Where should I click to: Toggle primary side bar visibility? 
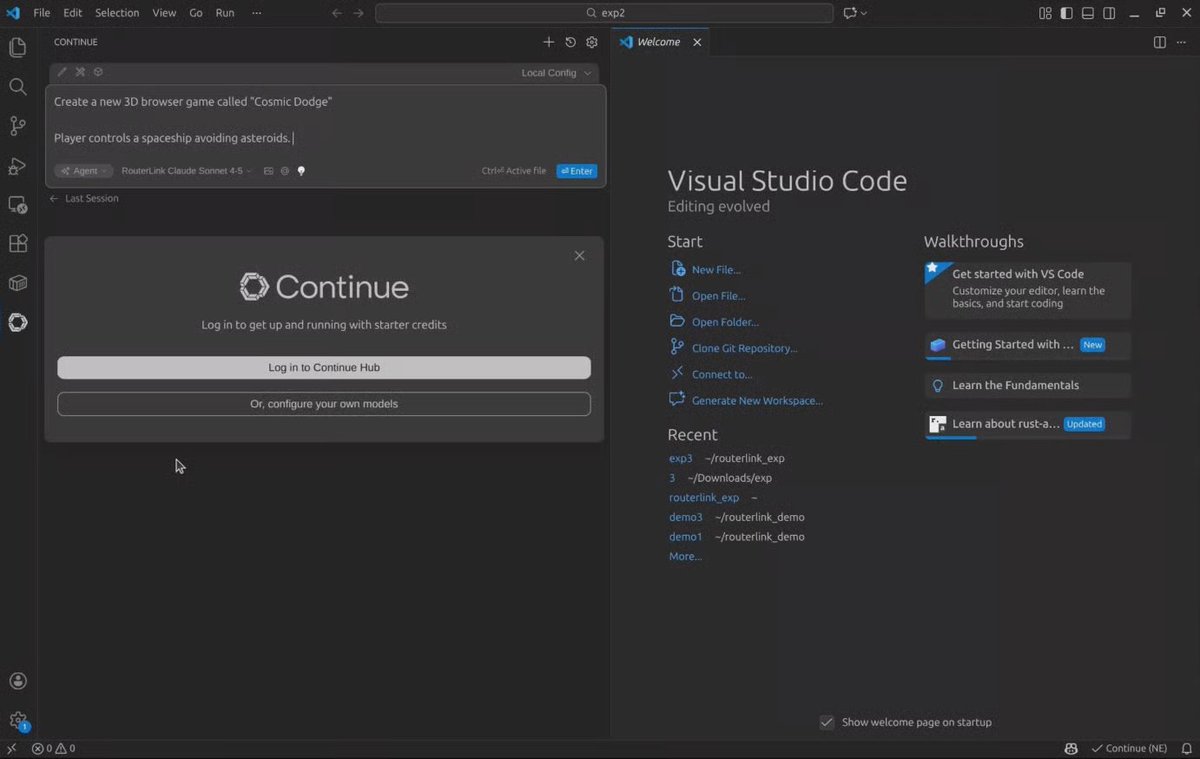(x=1067, y=13)
